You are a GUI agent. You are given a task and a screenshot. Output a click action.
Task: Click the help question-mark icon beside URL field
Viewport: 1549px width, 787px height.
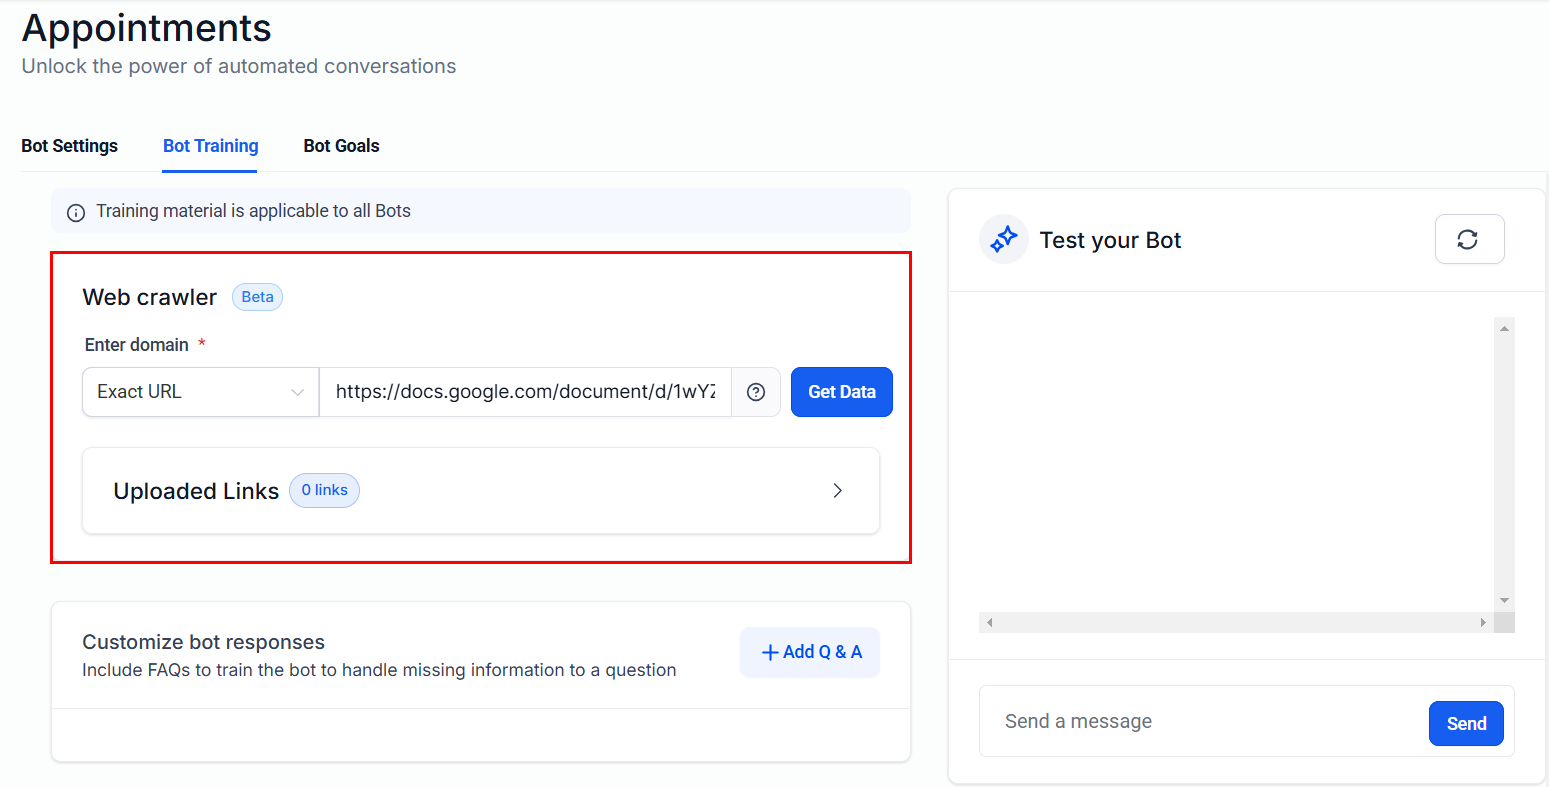(756, 392)
